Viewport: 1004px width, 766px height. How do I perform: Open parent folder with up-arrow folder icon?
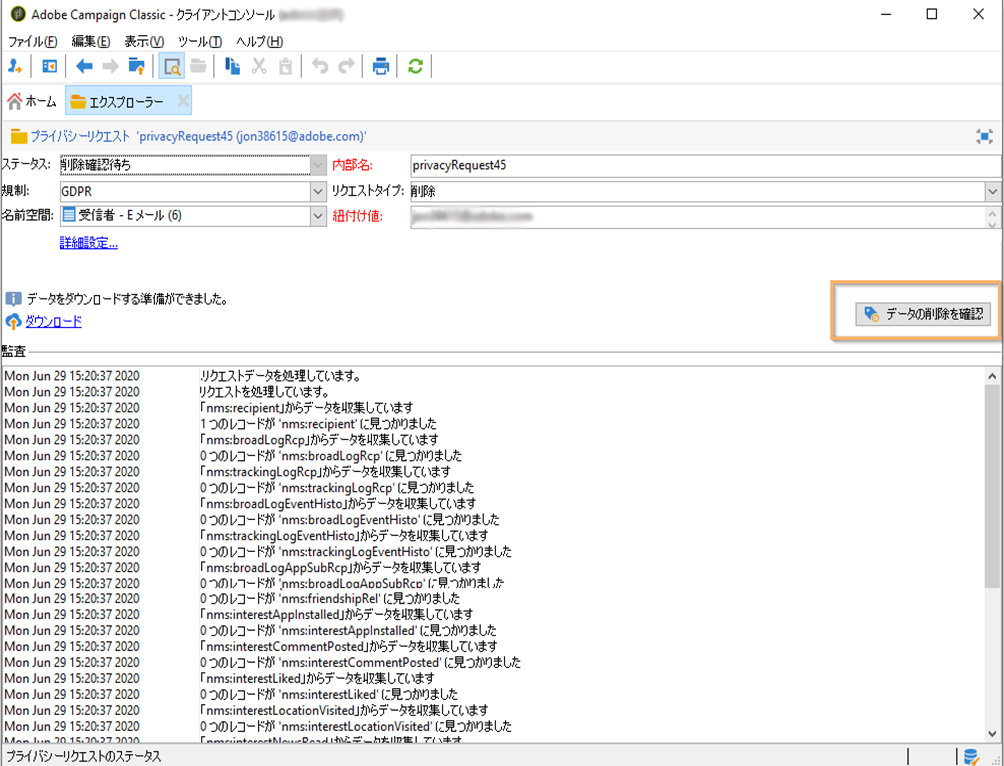click(136, 65)
